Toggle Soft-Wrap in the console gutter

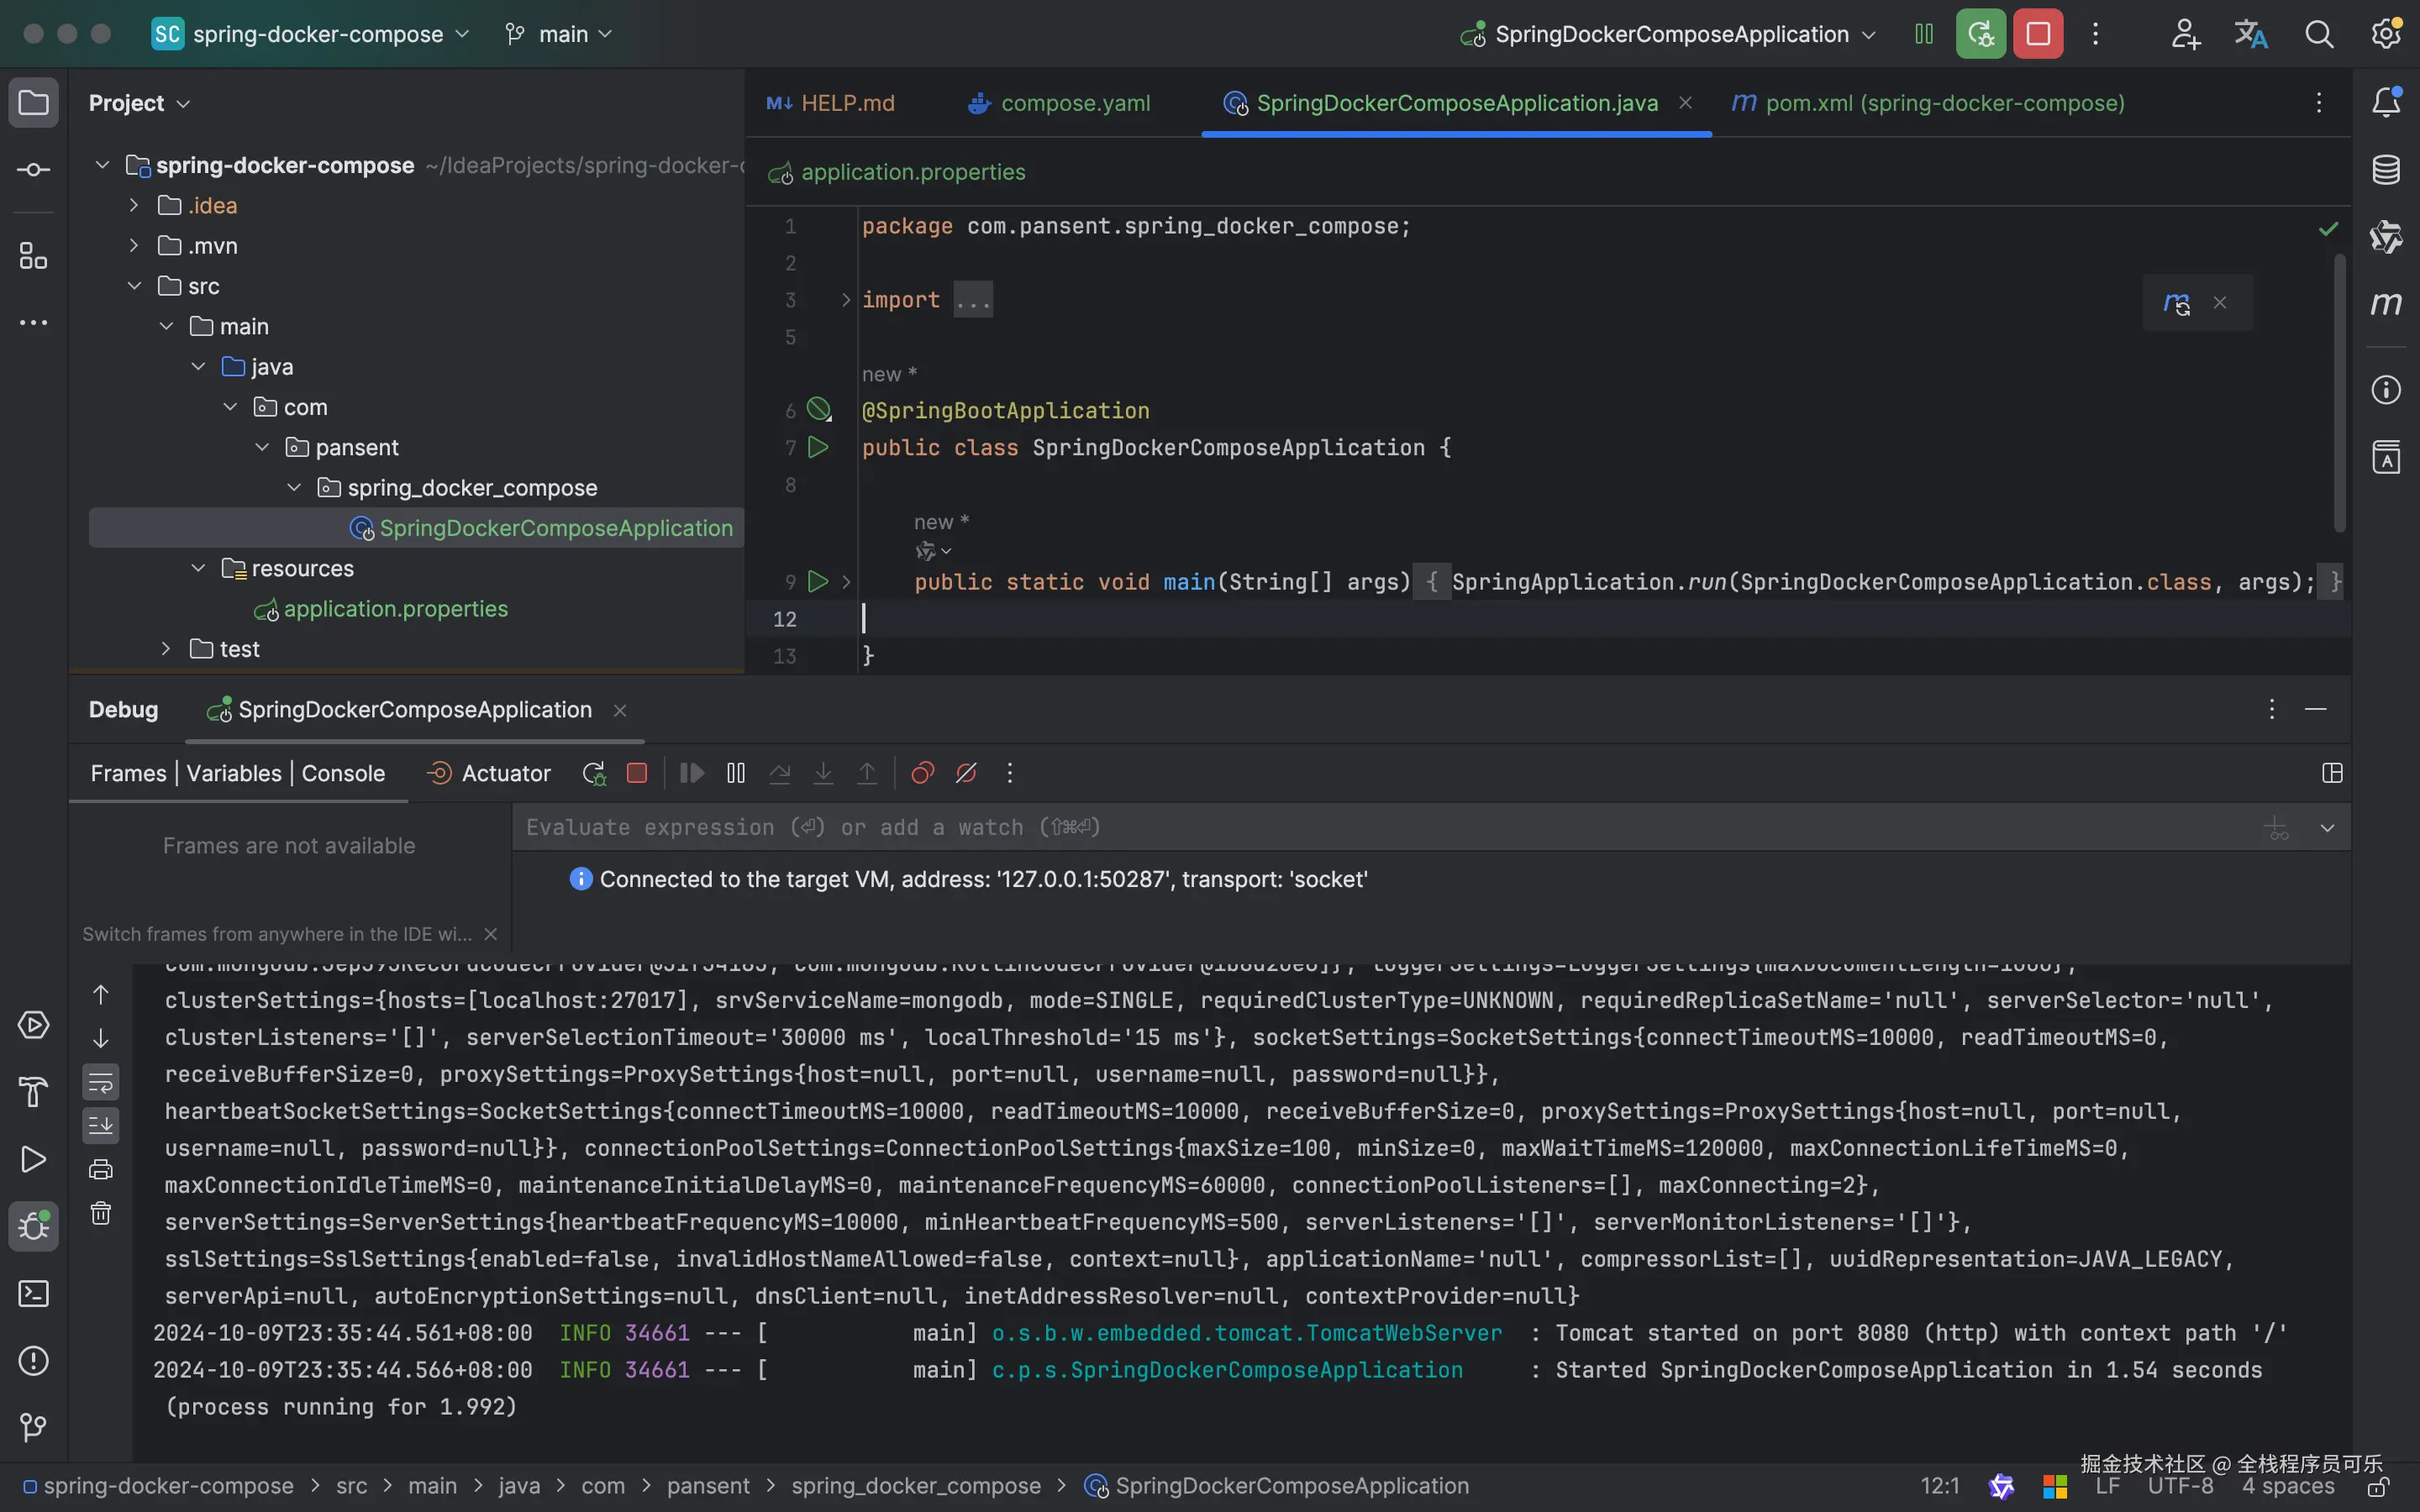101,1082
